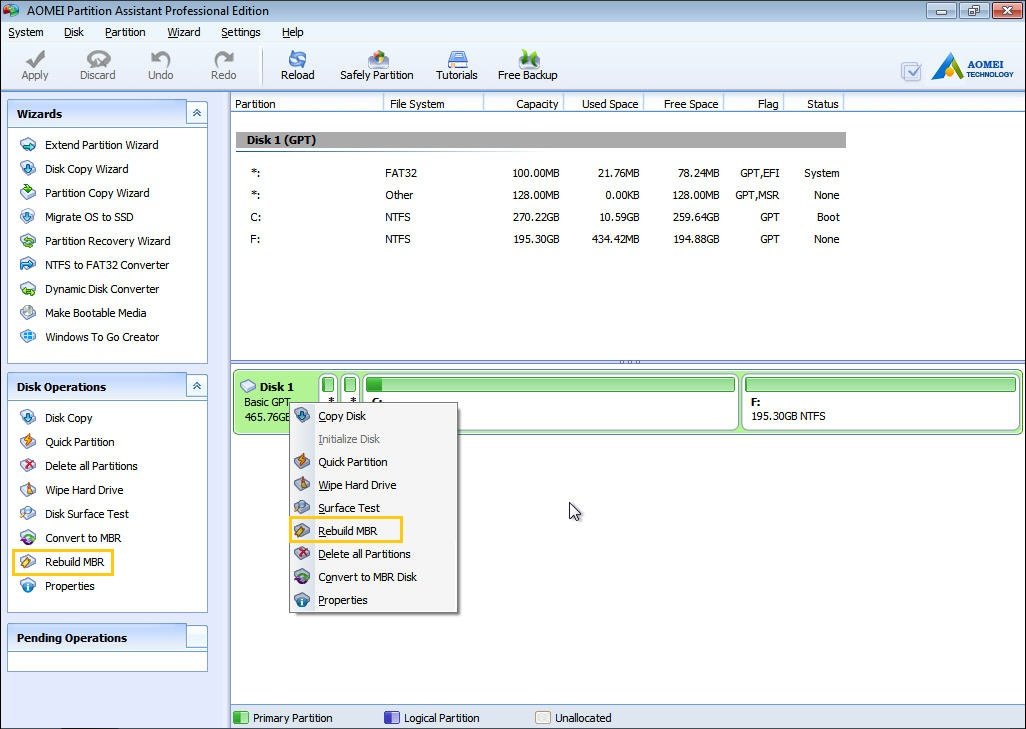Choose Copy Disk in context menu
Viewport: 1026px width, 729px height.
coord(373,416)
